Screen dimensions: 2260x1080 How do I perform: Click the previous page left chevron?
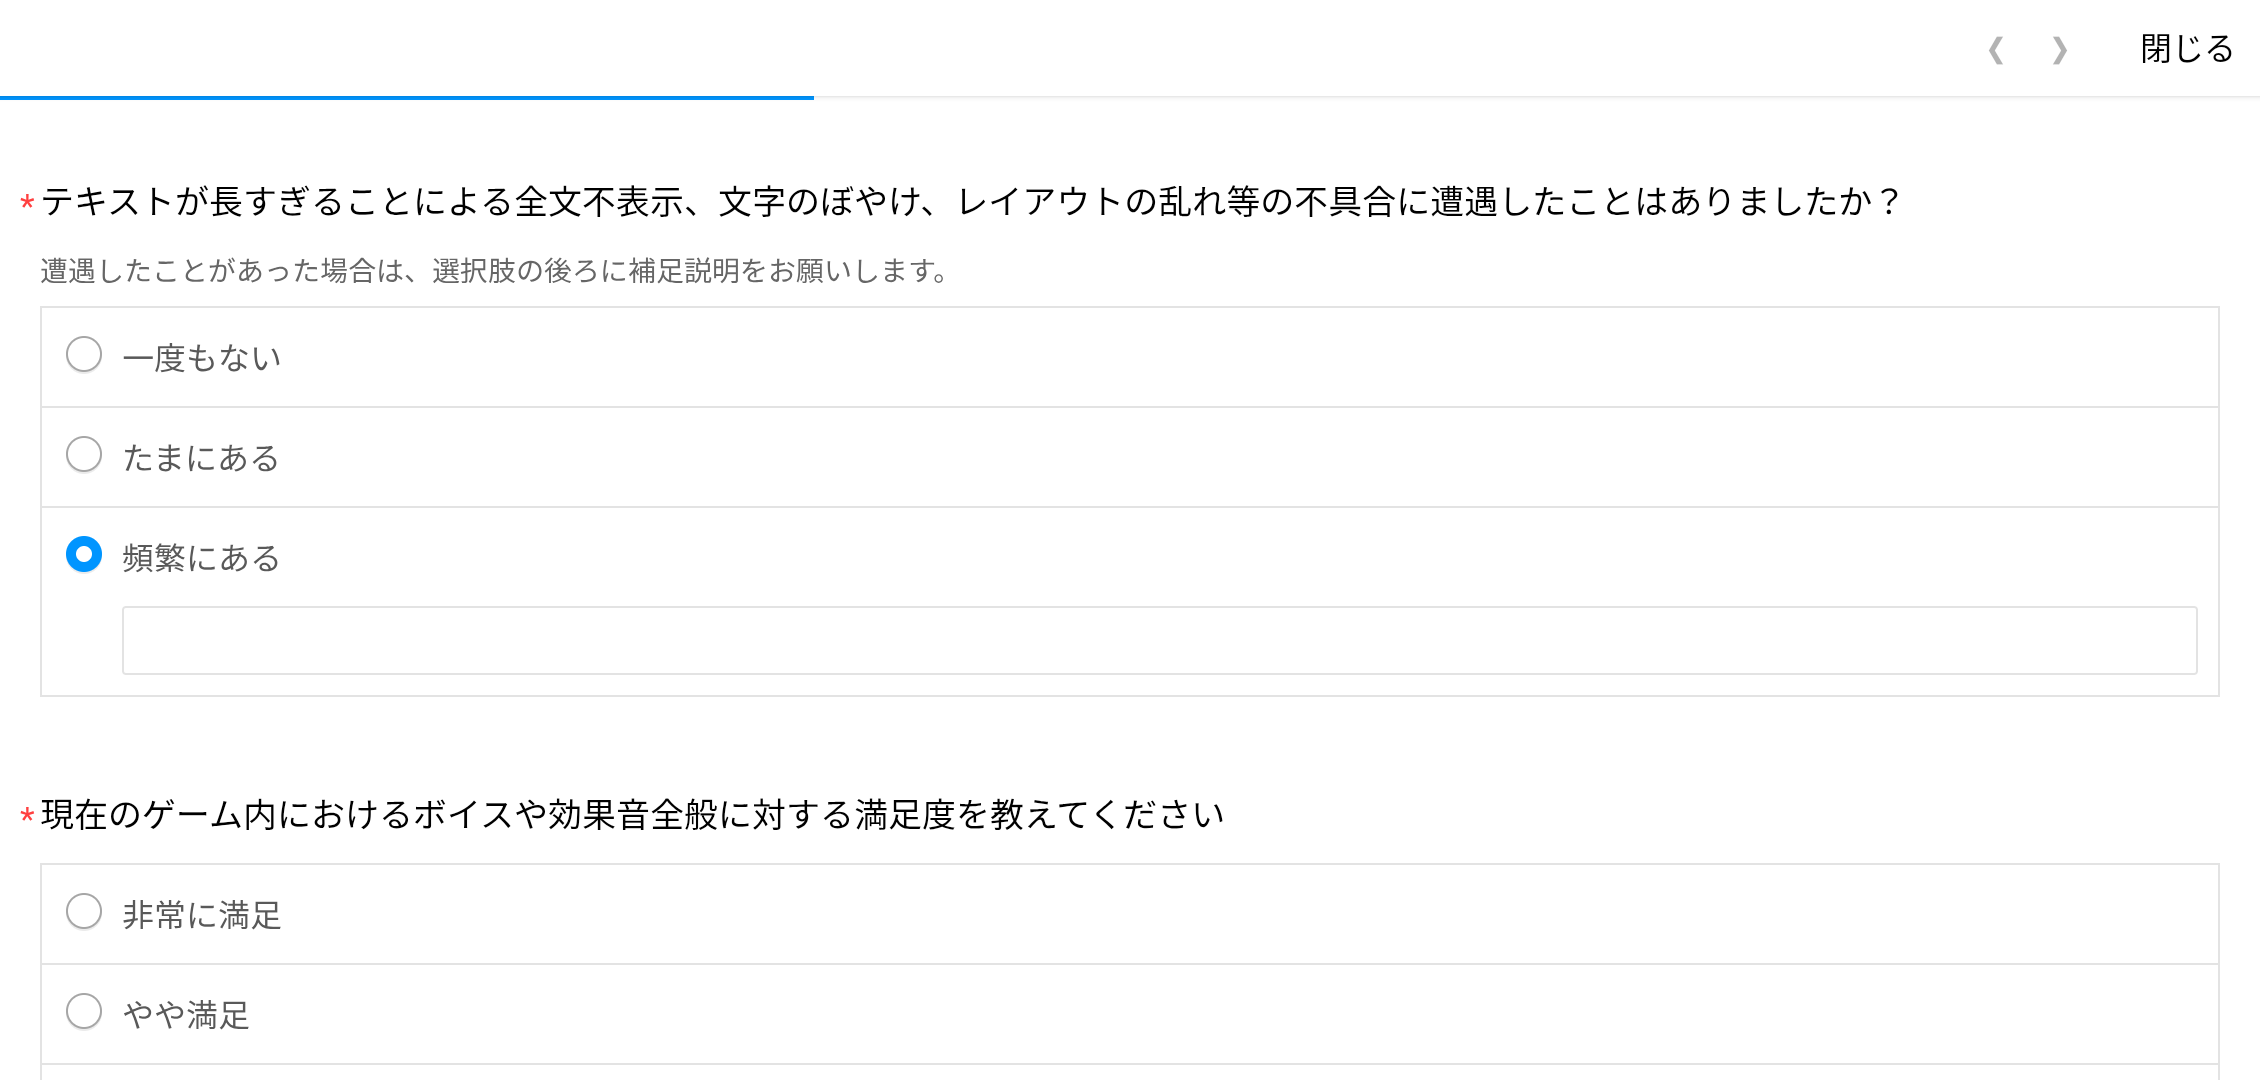pos(1996,50)
